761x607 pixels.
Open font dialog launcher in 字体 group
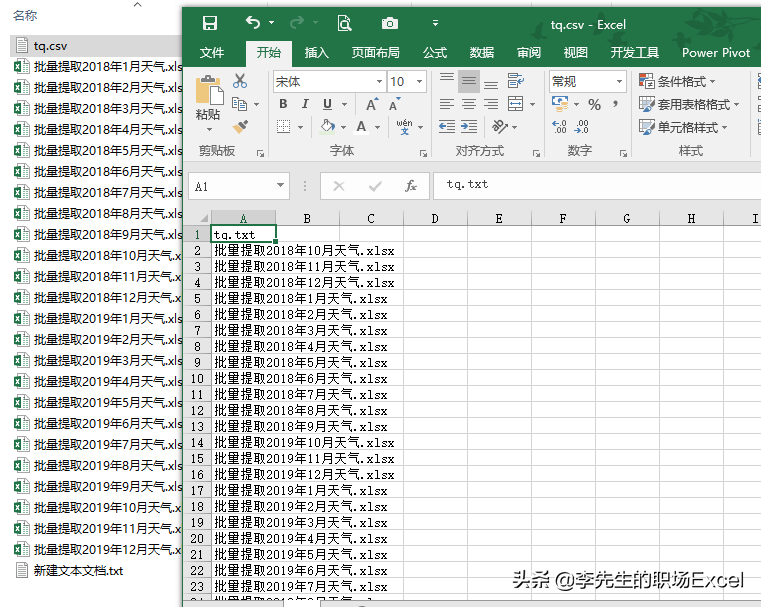point(423,153)
